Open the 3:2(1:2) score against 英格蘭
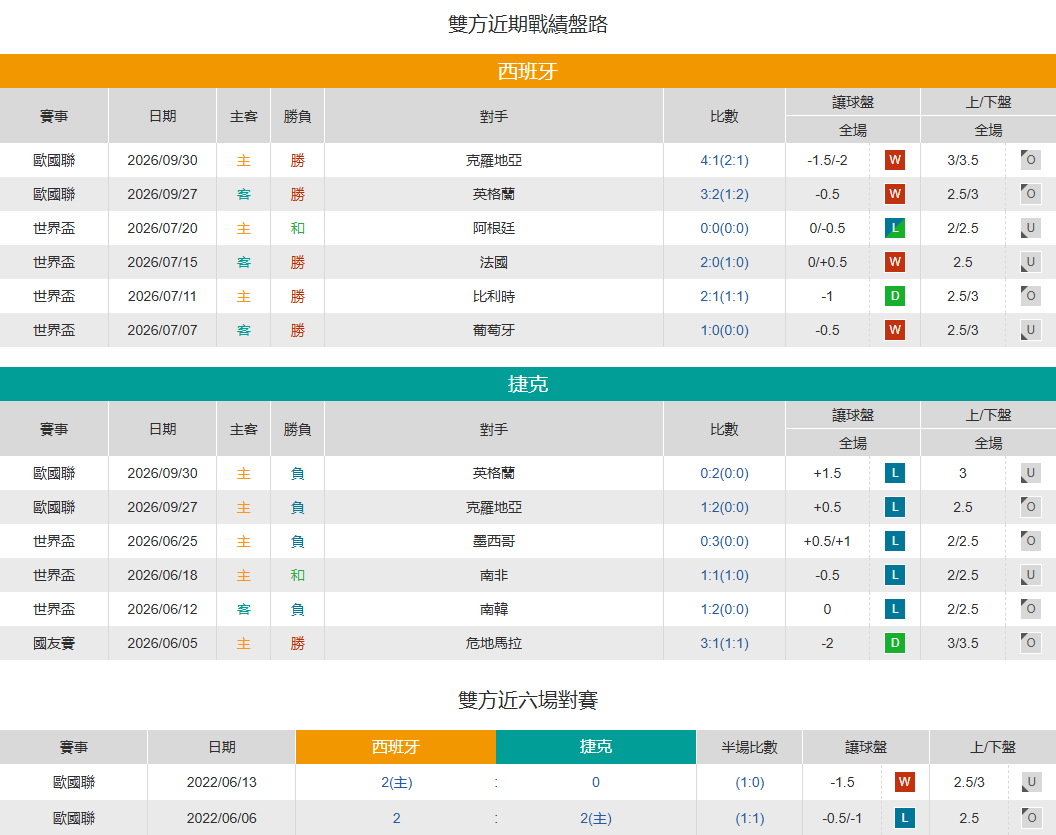Image resolution: width=1056 pixels, height=835 pixels. point(724,195)
